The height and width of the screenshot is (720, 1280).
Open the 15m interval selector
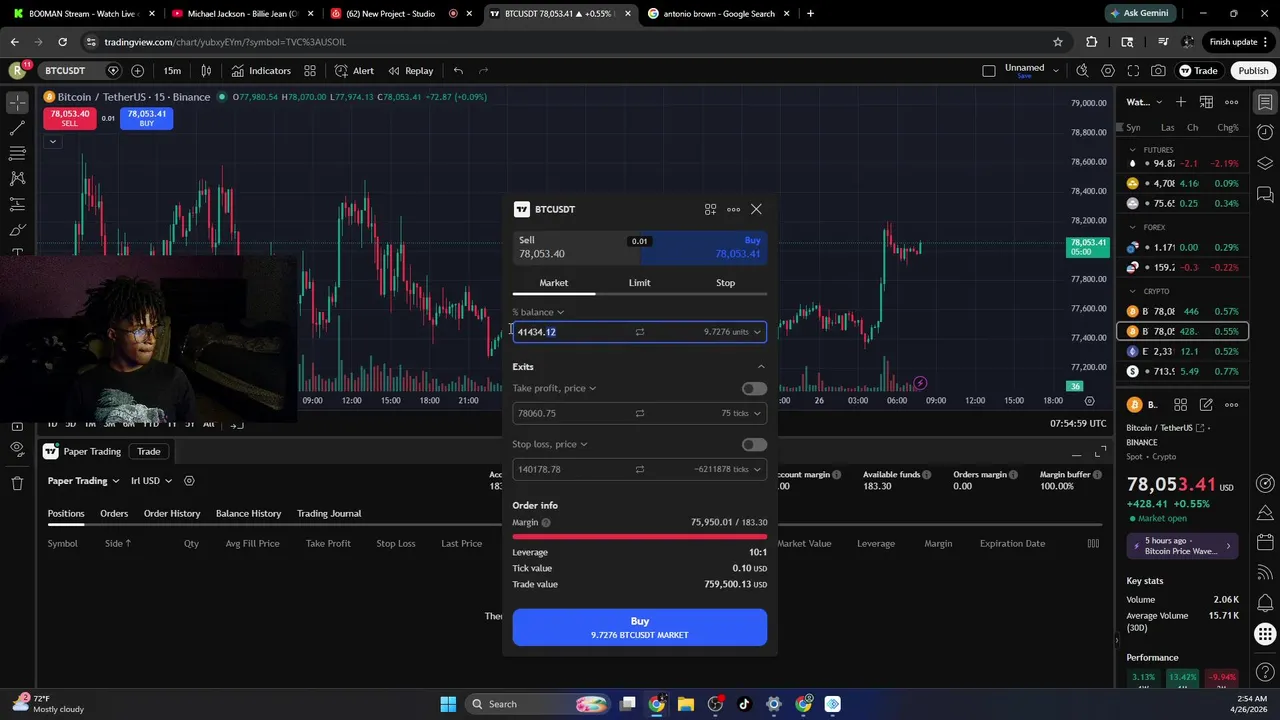click(172, 71)
